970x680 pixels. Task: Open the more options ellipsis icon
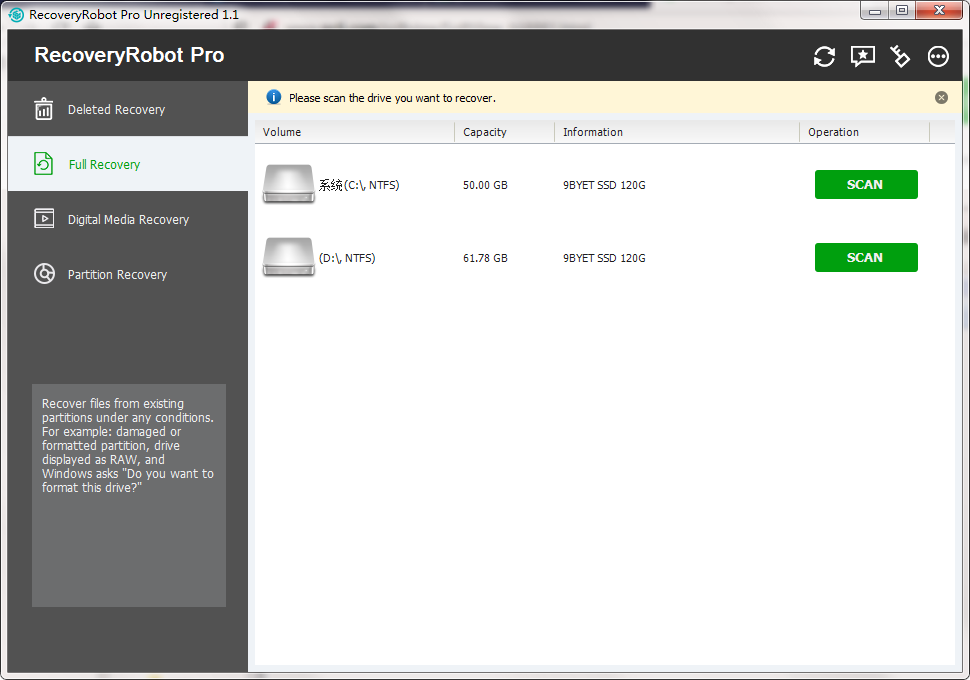pos(938,56)
